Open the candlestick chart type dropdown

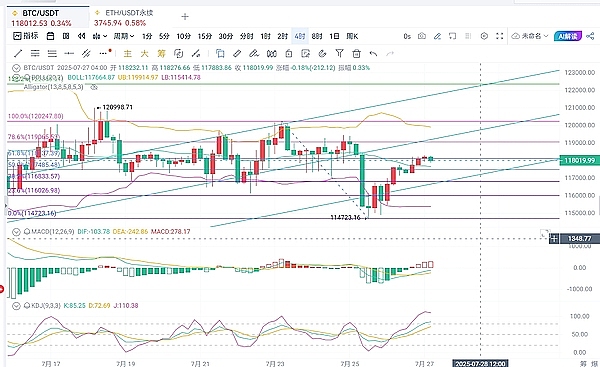coord(99,36)
